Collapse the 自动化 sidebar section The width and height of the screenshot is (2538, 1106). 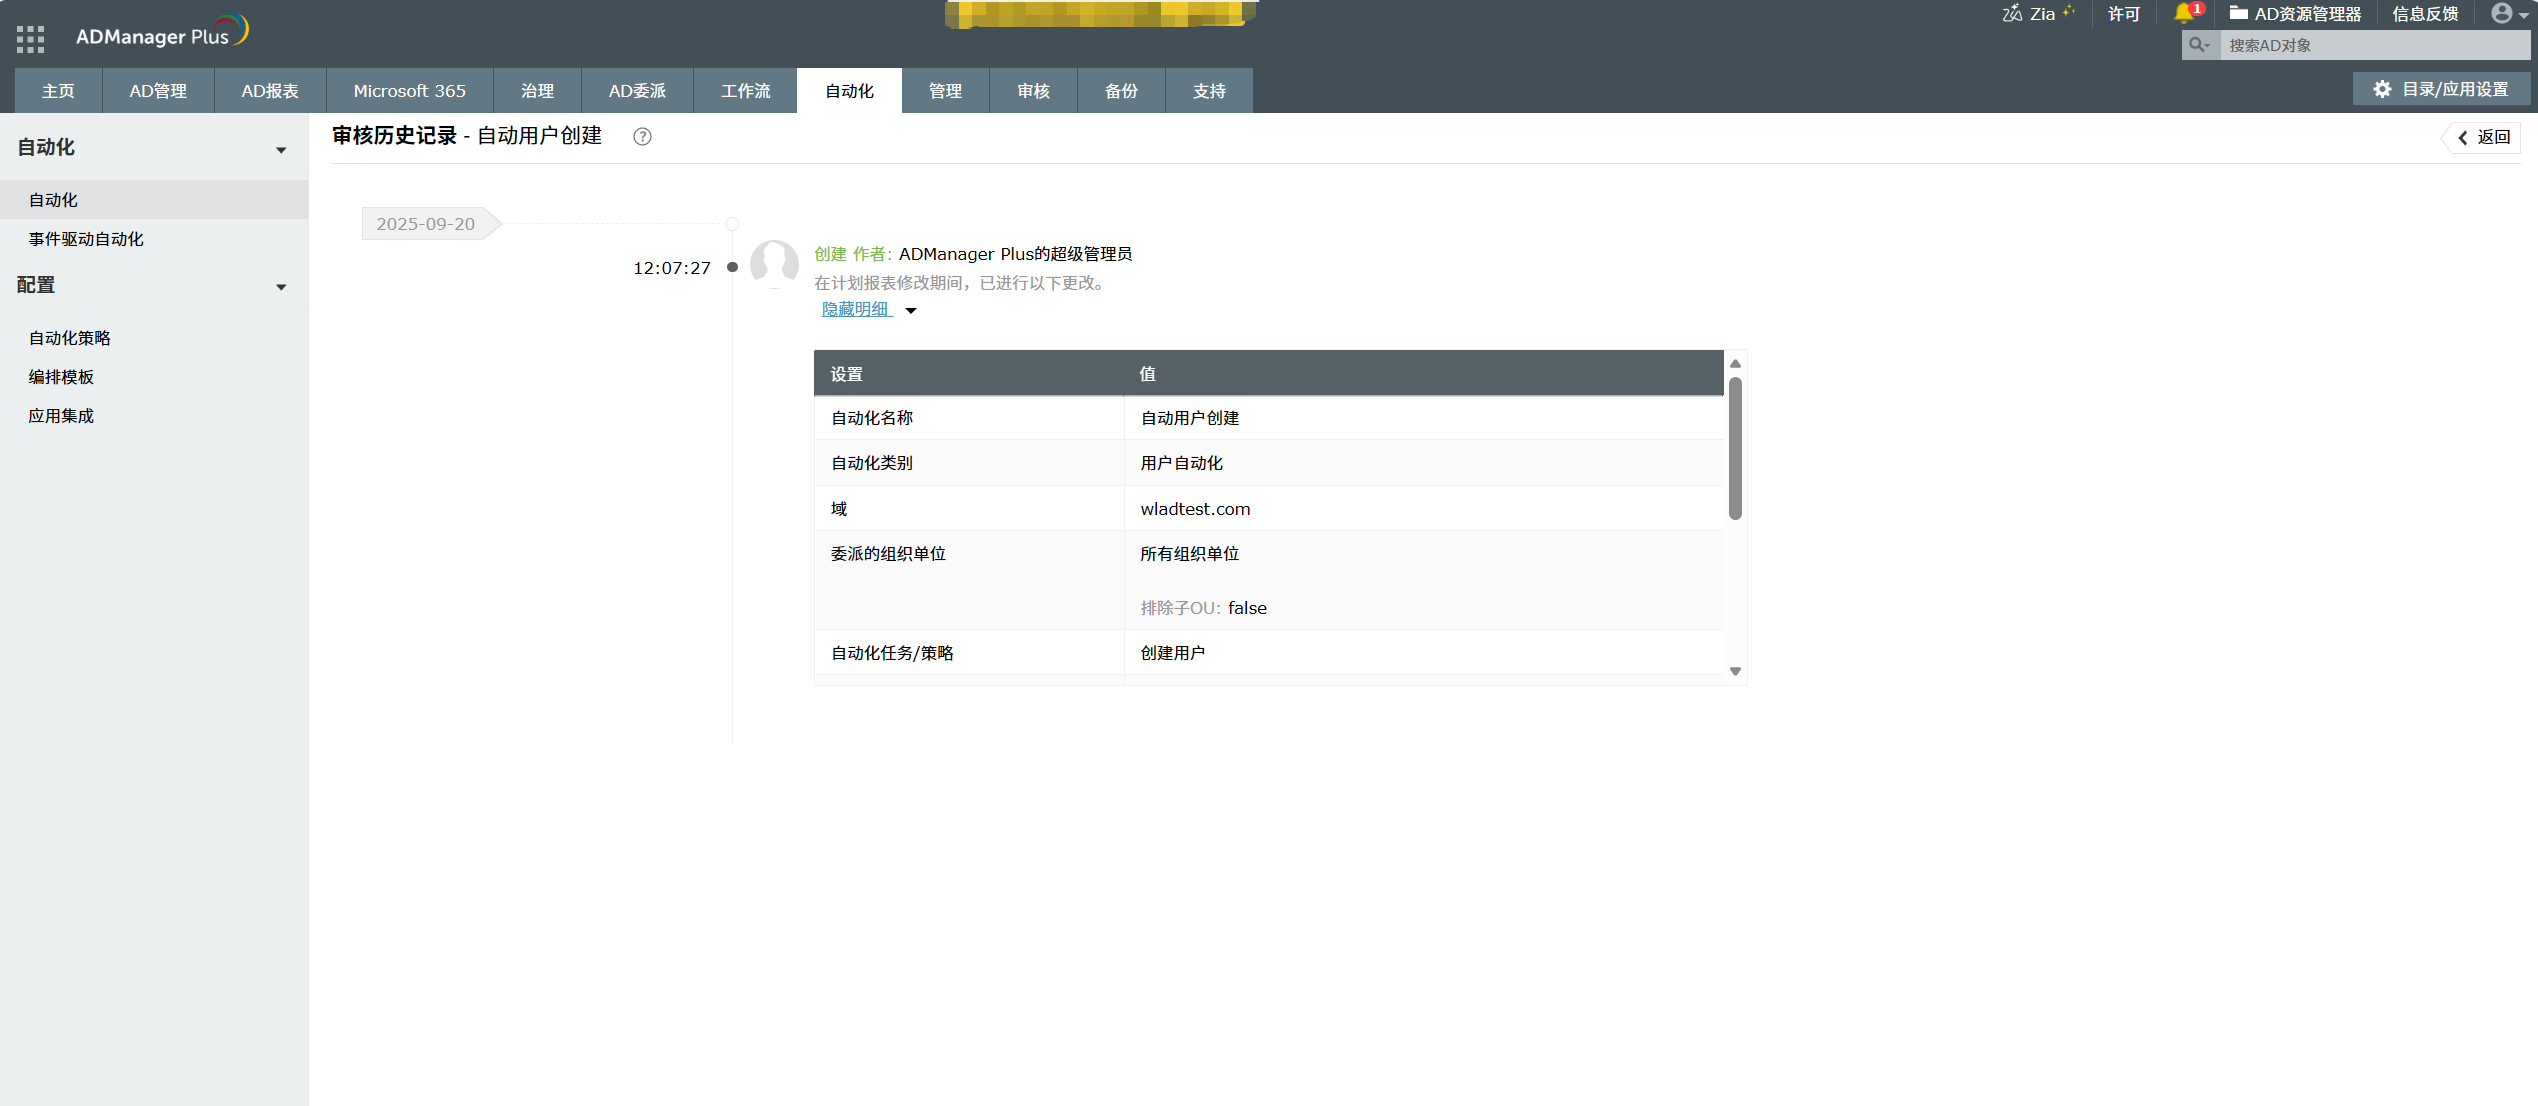coord(281,148)
